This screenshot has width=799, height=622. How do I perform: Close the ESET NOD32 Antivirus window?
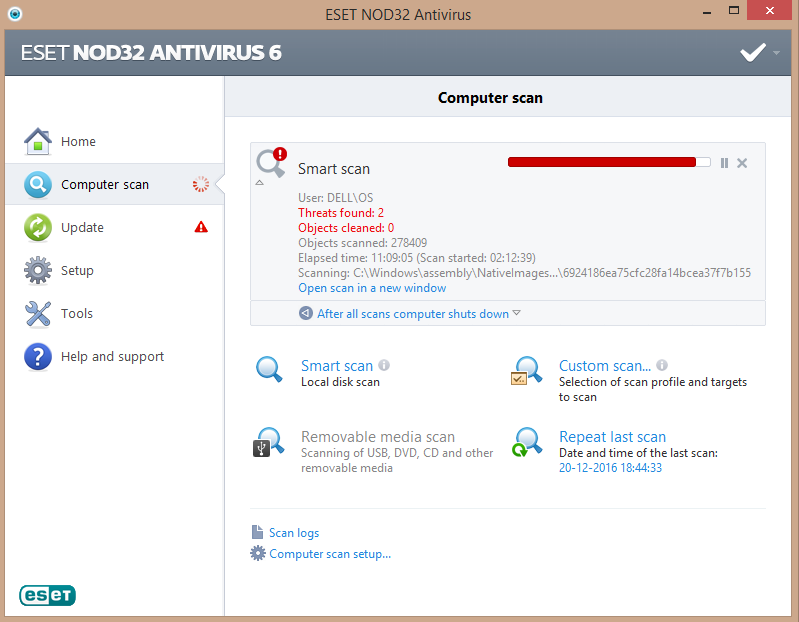click(x=769, y=10)
